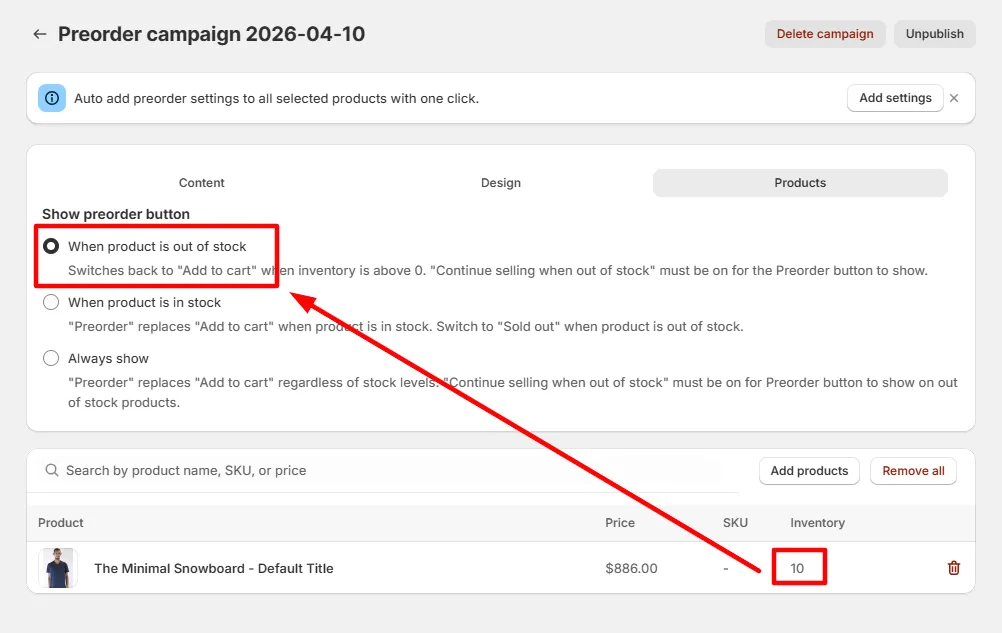Dismiss the auto add settings banner
This screenshot has width=1002, height=633.
tap(954, 98)
